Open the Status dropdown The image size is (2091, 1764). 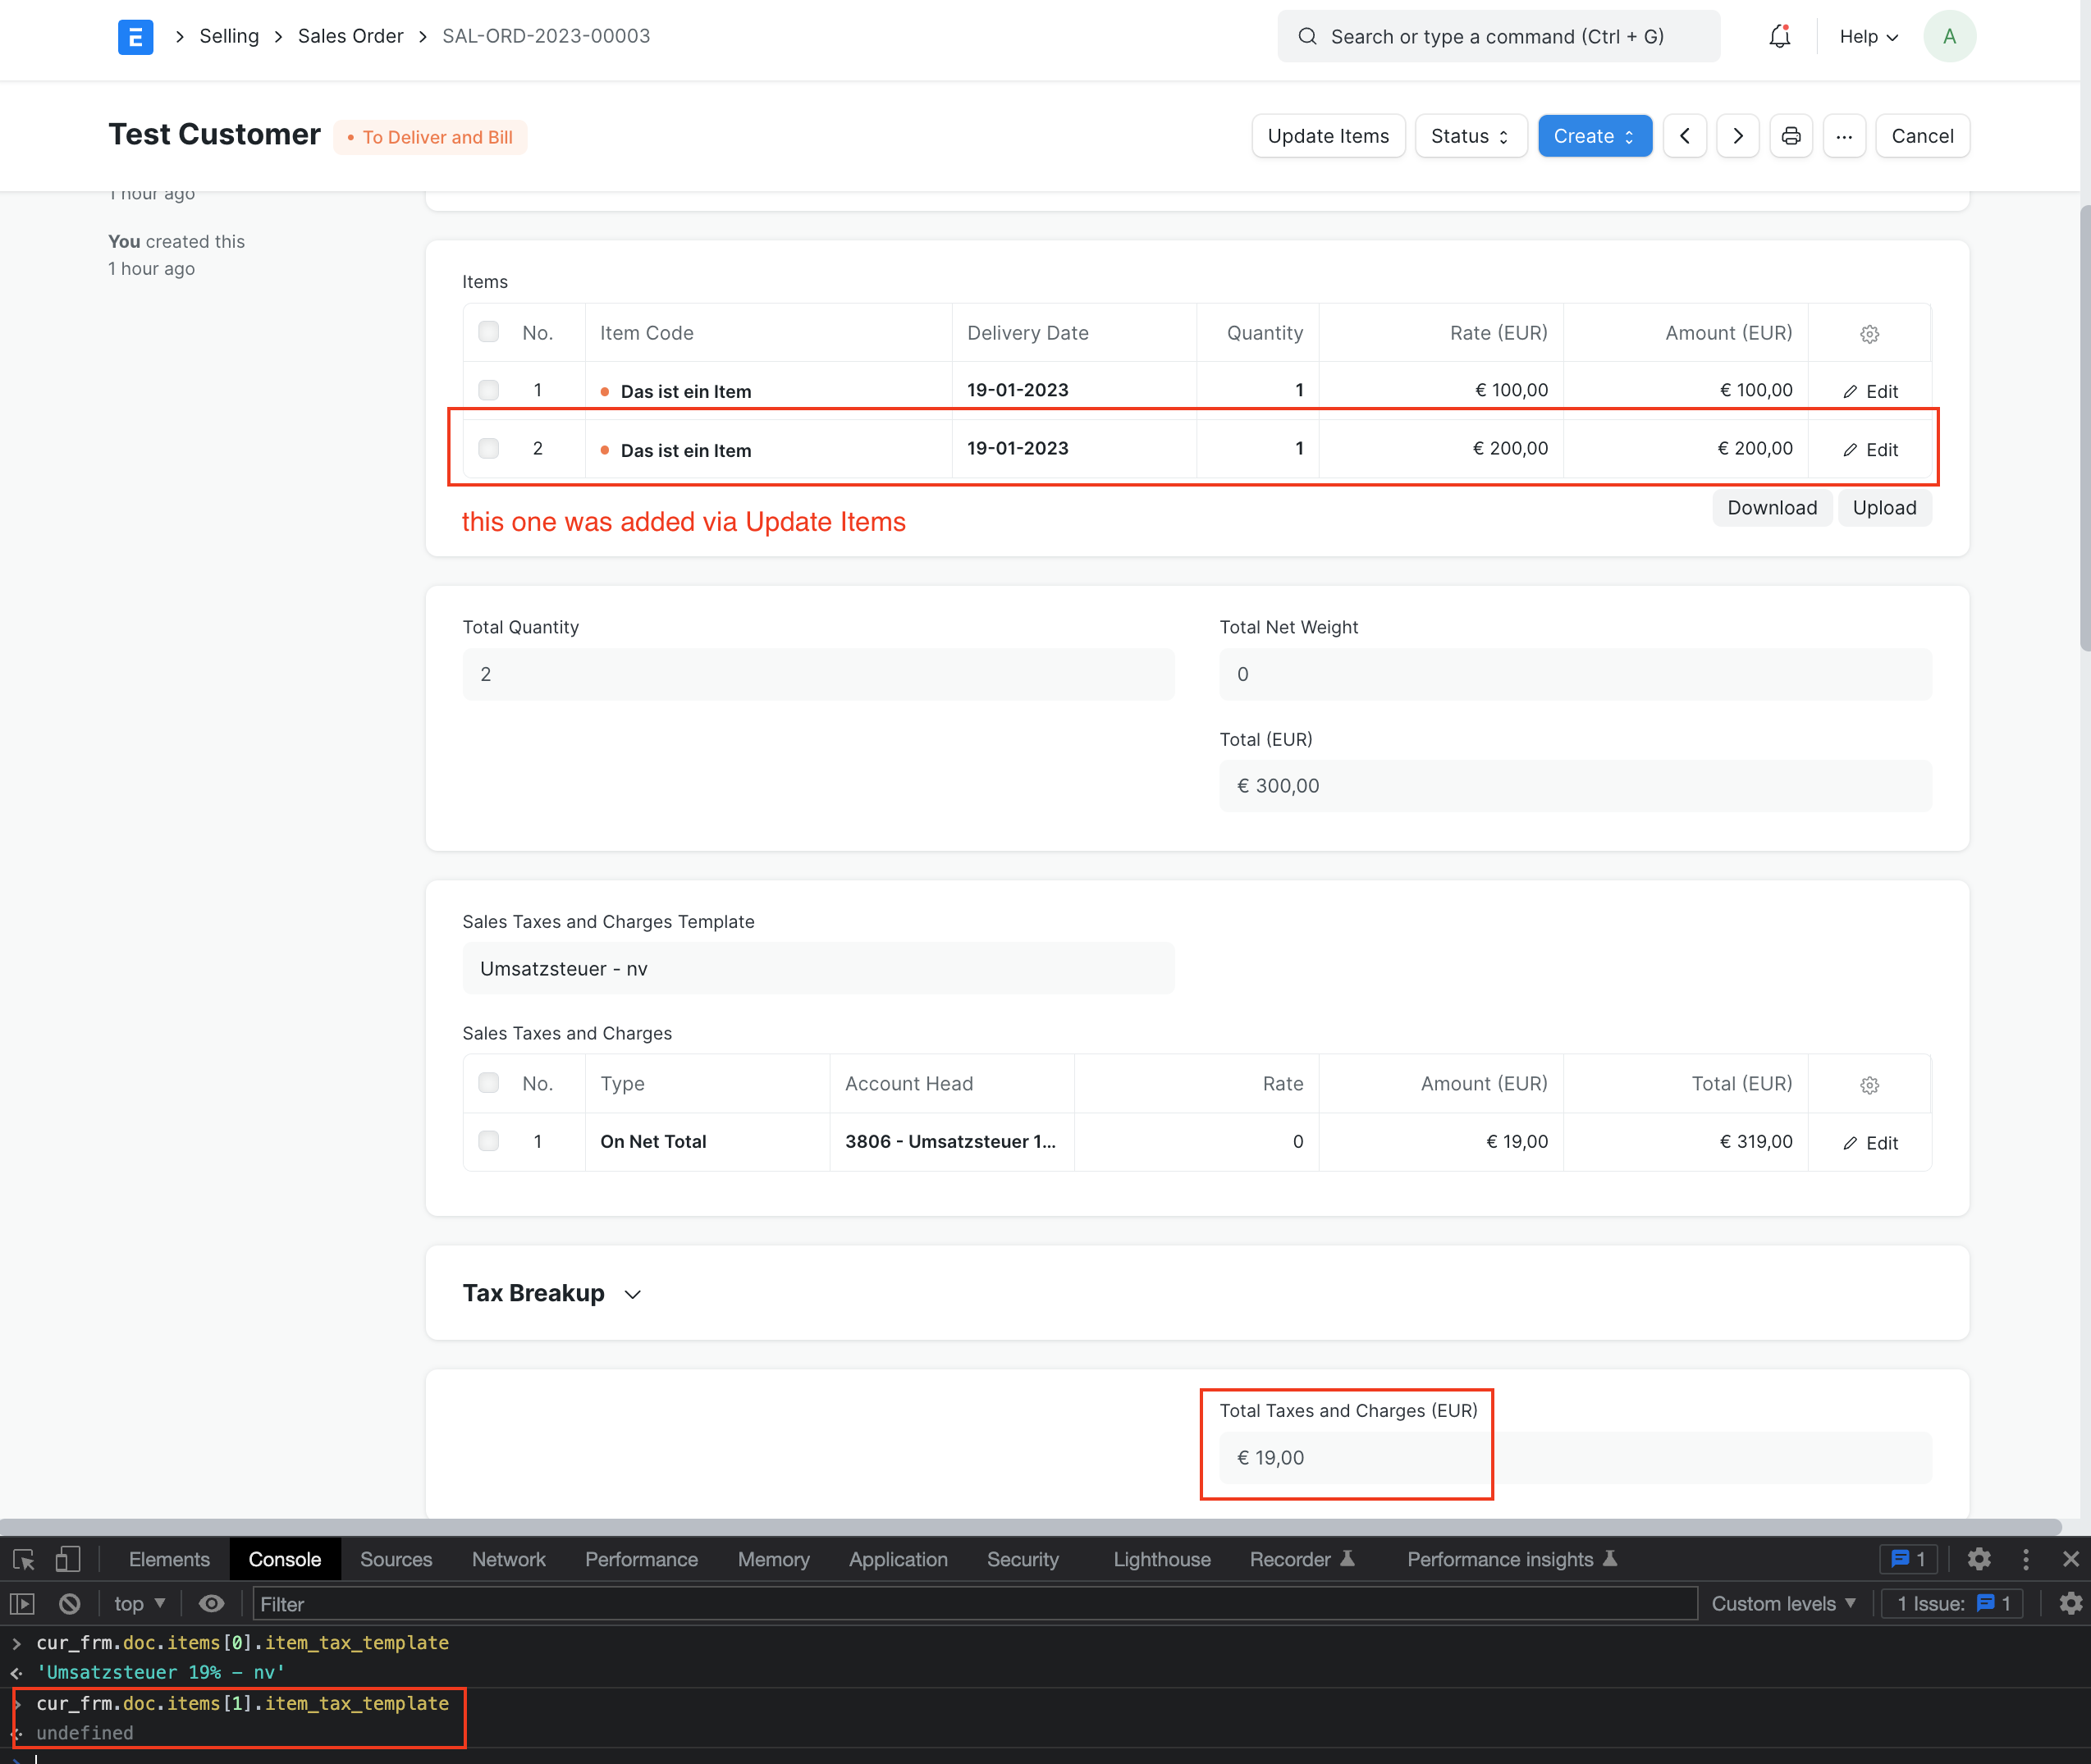[x=1469, y=136]
